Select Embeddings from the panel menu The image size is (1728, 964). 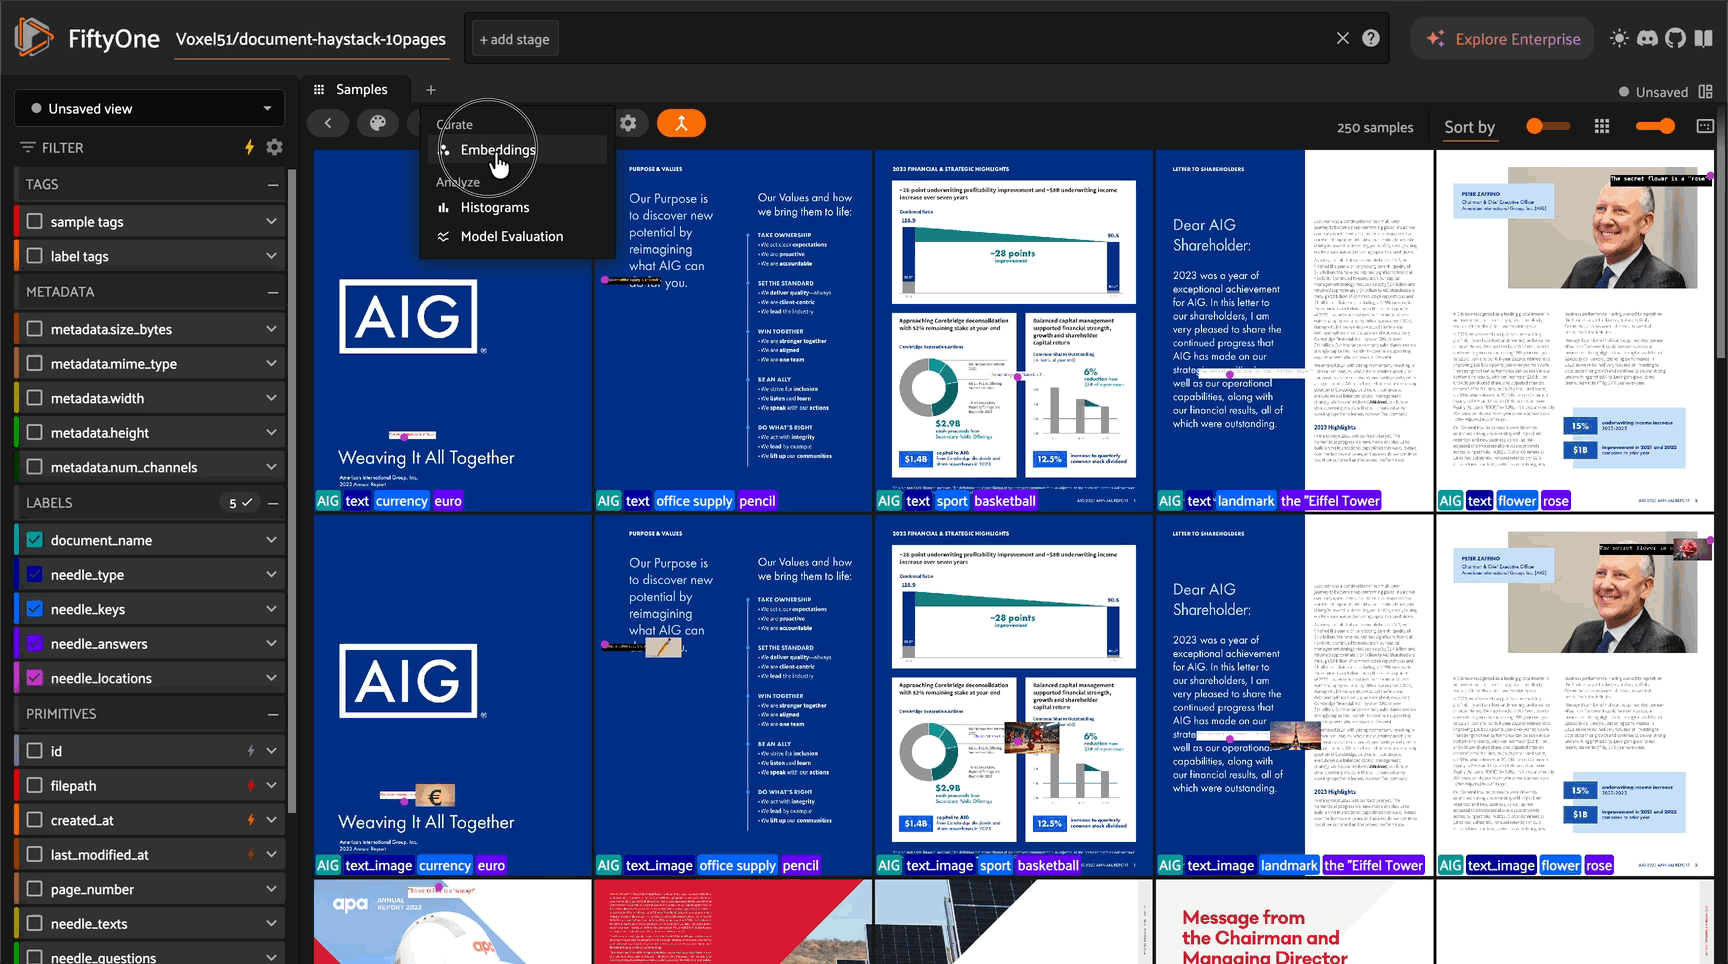pos(517,150)
